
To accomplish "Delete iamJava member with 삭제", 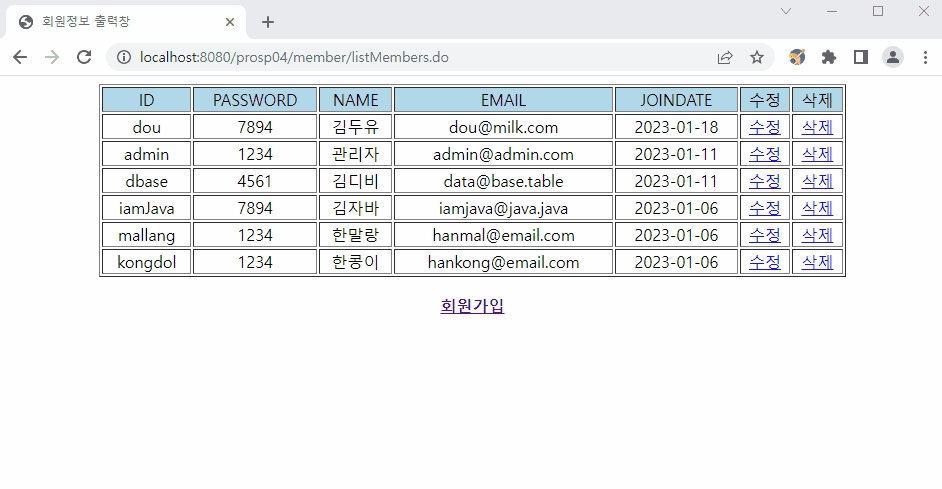I will tap(818, 208).
